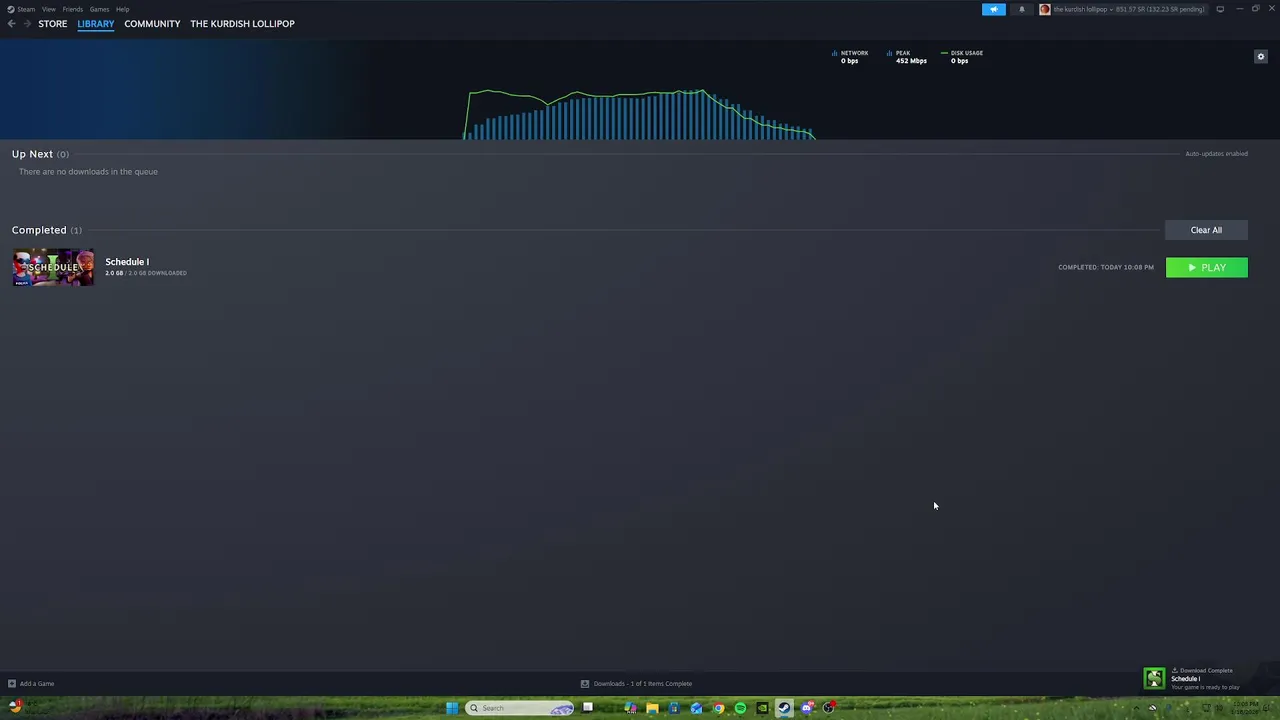
Task: Click the DISK USAGE 0 bps stat
Action: 962,57
